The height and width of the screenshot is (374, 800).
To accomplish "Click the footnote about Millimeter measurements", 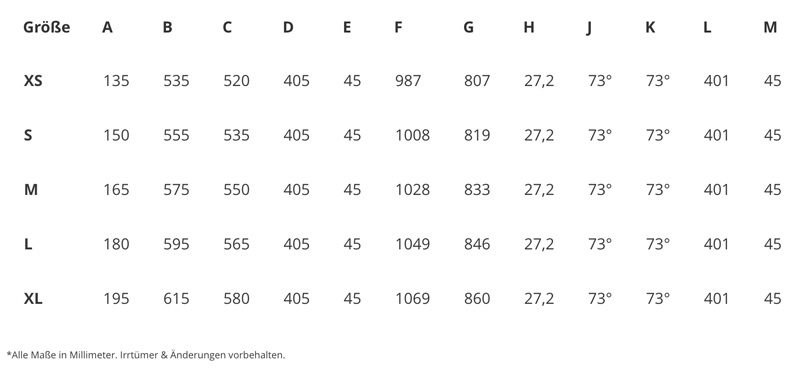I will (146, 355).
